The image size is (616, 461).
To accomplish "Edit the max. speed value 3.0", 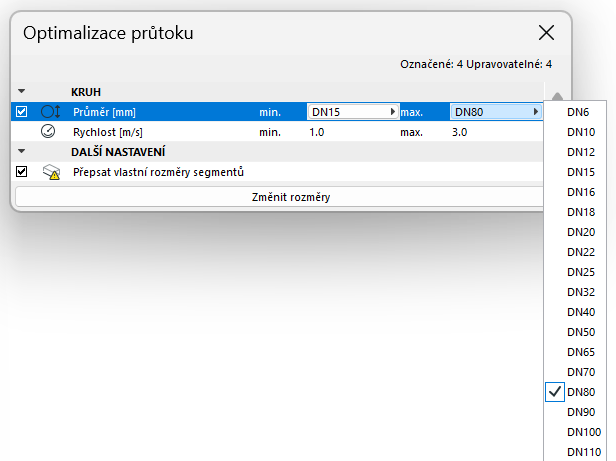I will [459, 132].
